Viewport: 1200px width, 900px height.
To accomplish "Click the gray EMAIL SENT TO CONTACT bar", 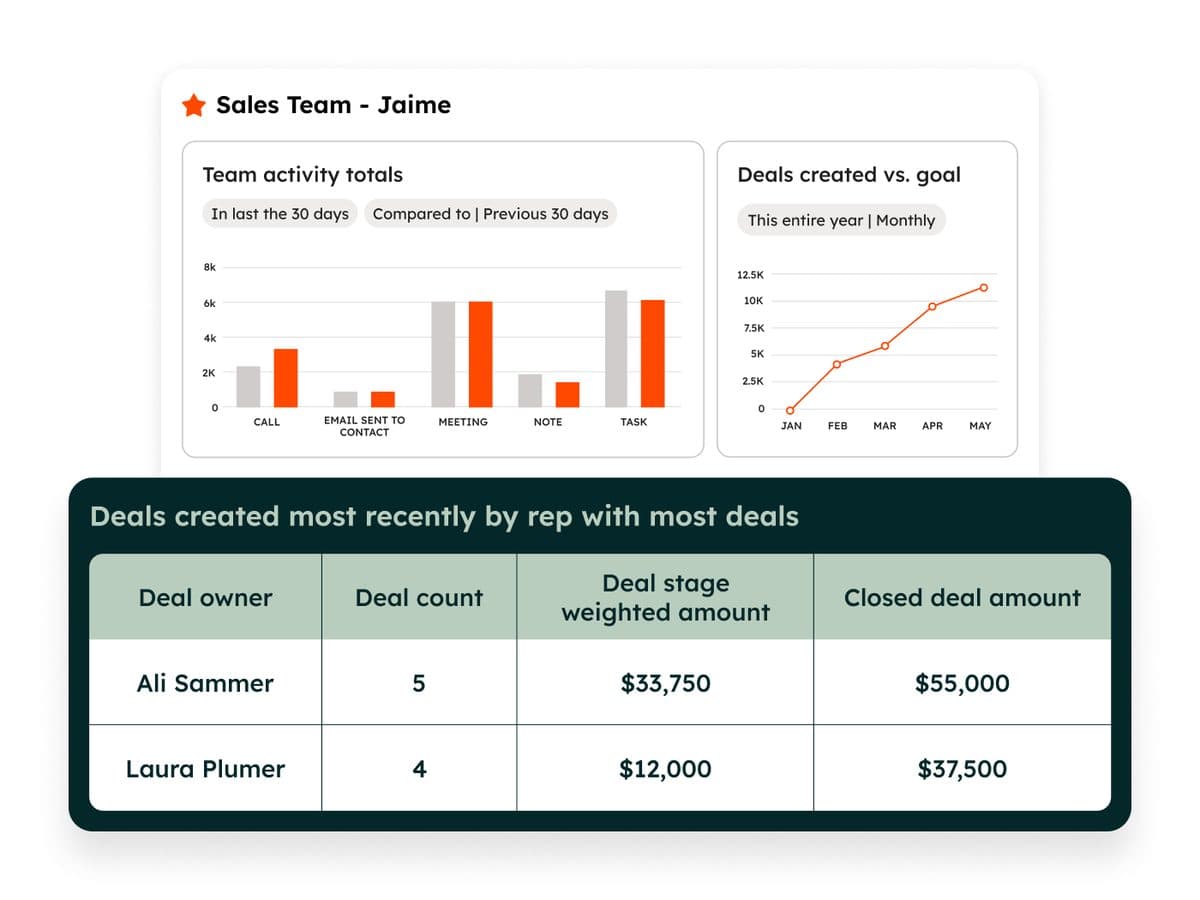I will [345, 399].
